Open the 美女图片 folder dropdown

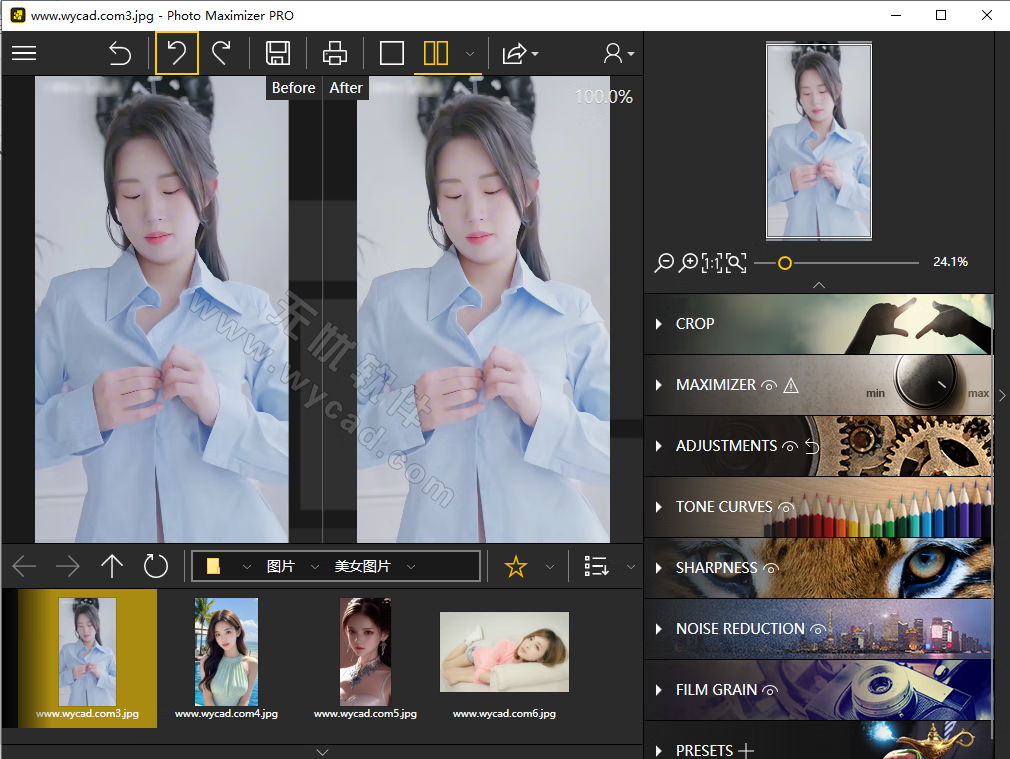[x=417, y=566]
